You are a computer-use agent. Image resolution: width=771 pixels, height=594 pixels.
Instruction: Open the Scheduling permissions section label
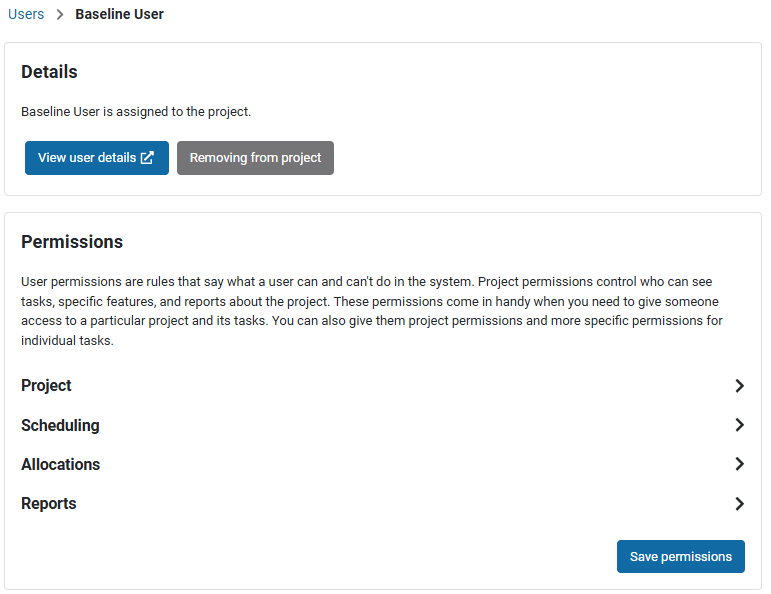(60, 425)
